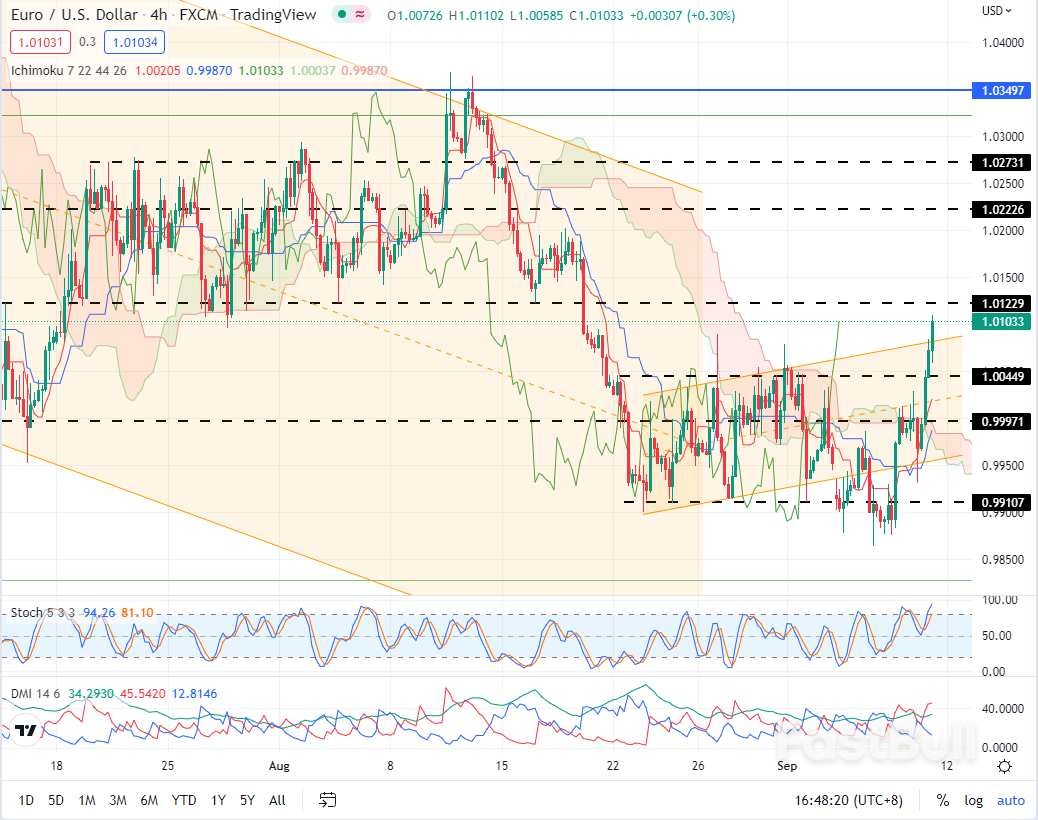Enable logarithmic scale
1038x820 pixels.
point(973,800)
